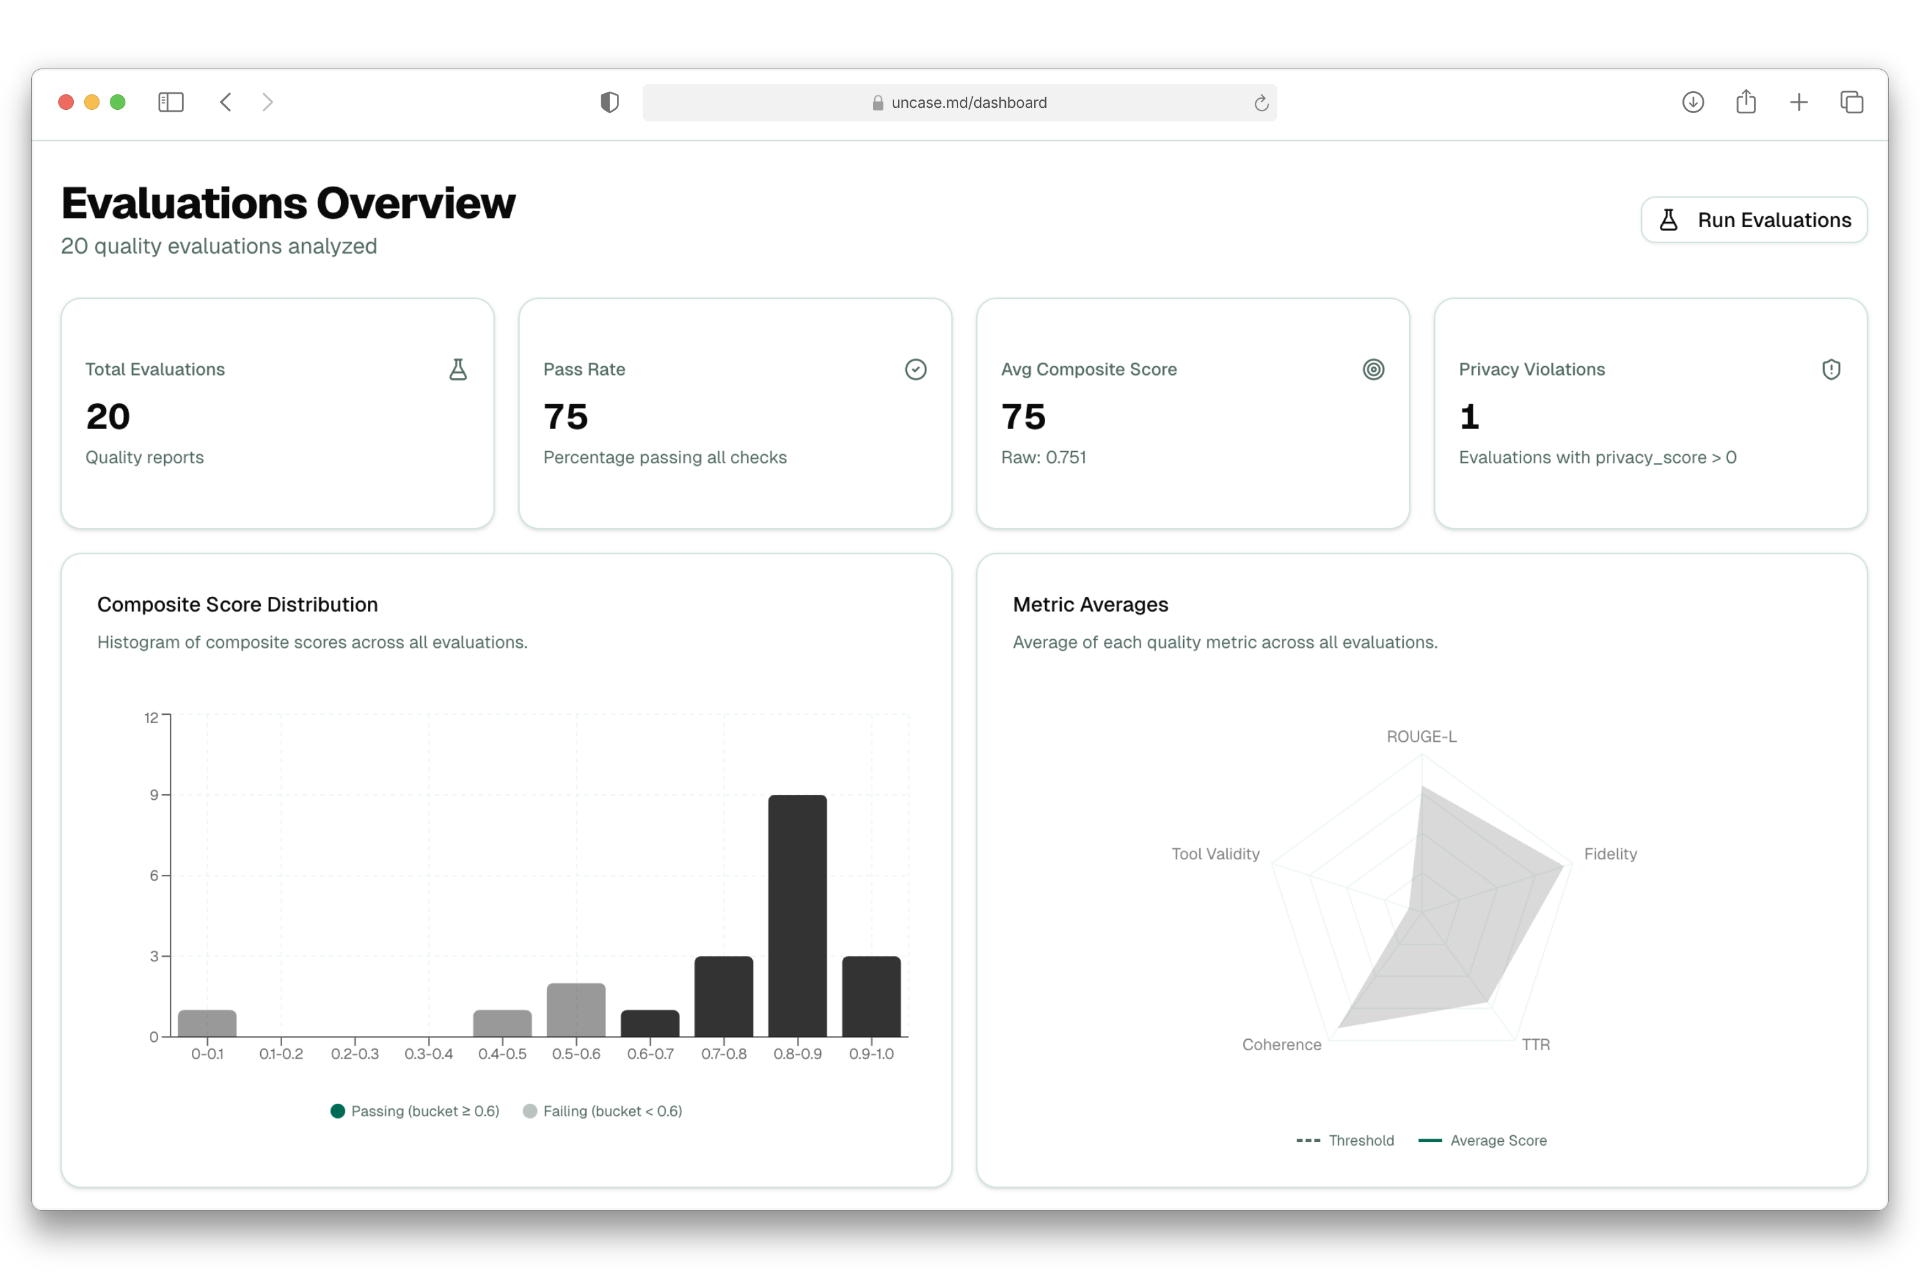1920x1280 pixels.
Task: Click the Run Evaluations button
Action: tap(1753, 220)
